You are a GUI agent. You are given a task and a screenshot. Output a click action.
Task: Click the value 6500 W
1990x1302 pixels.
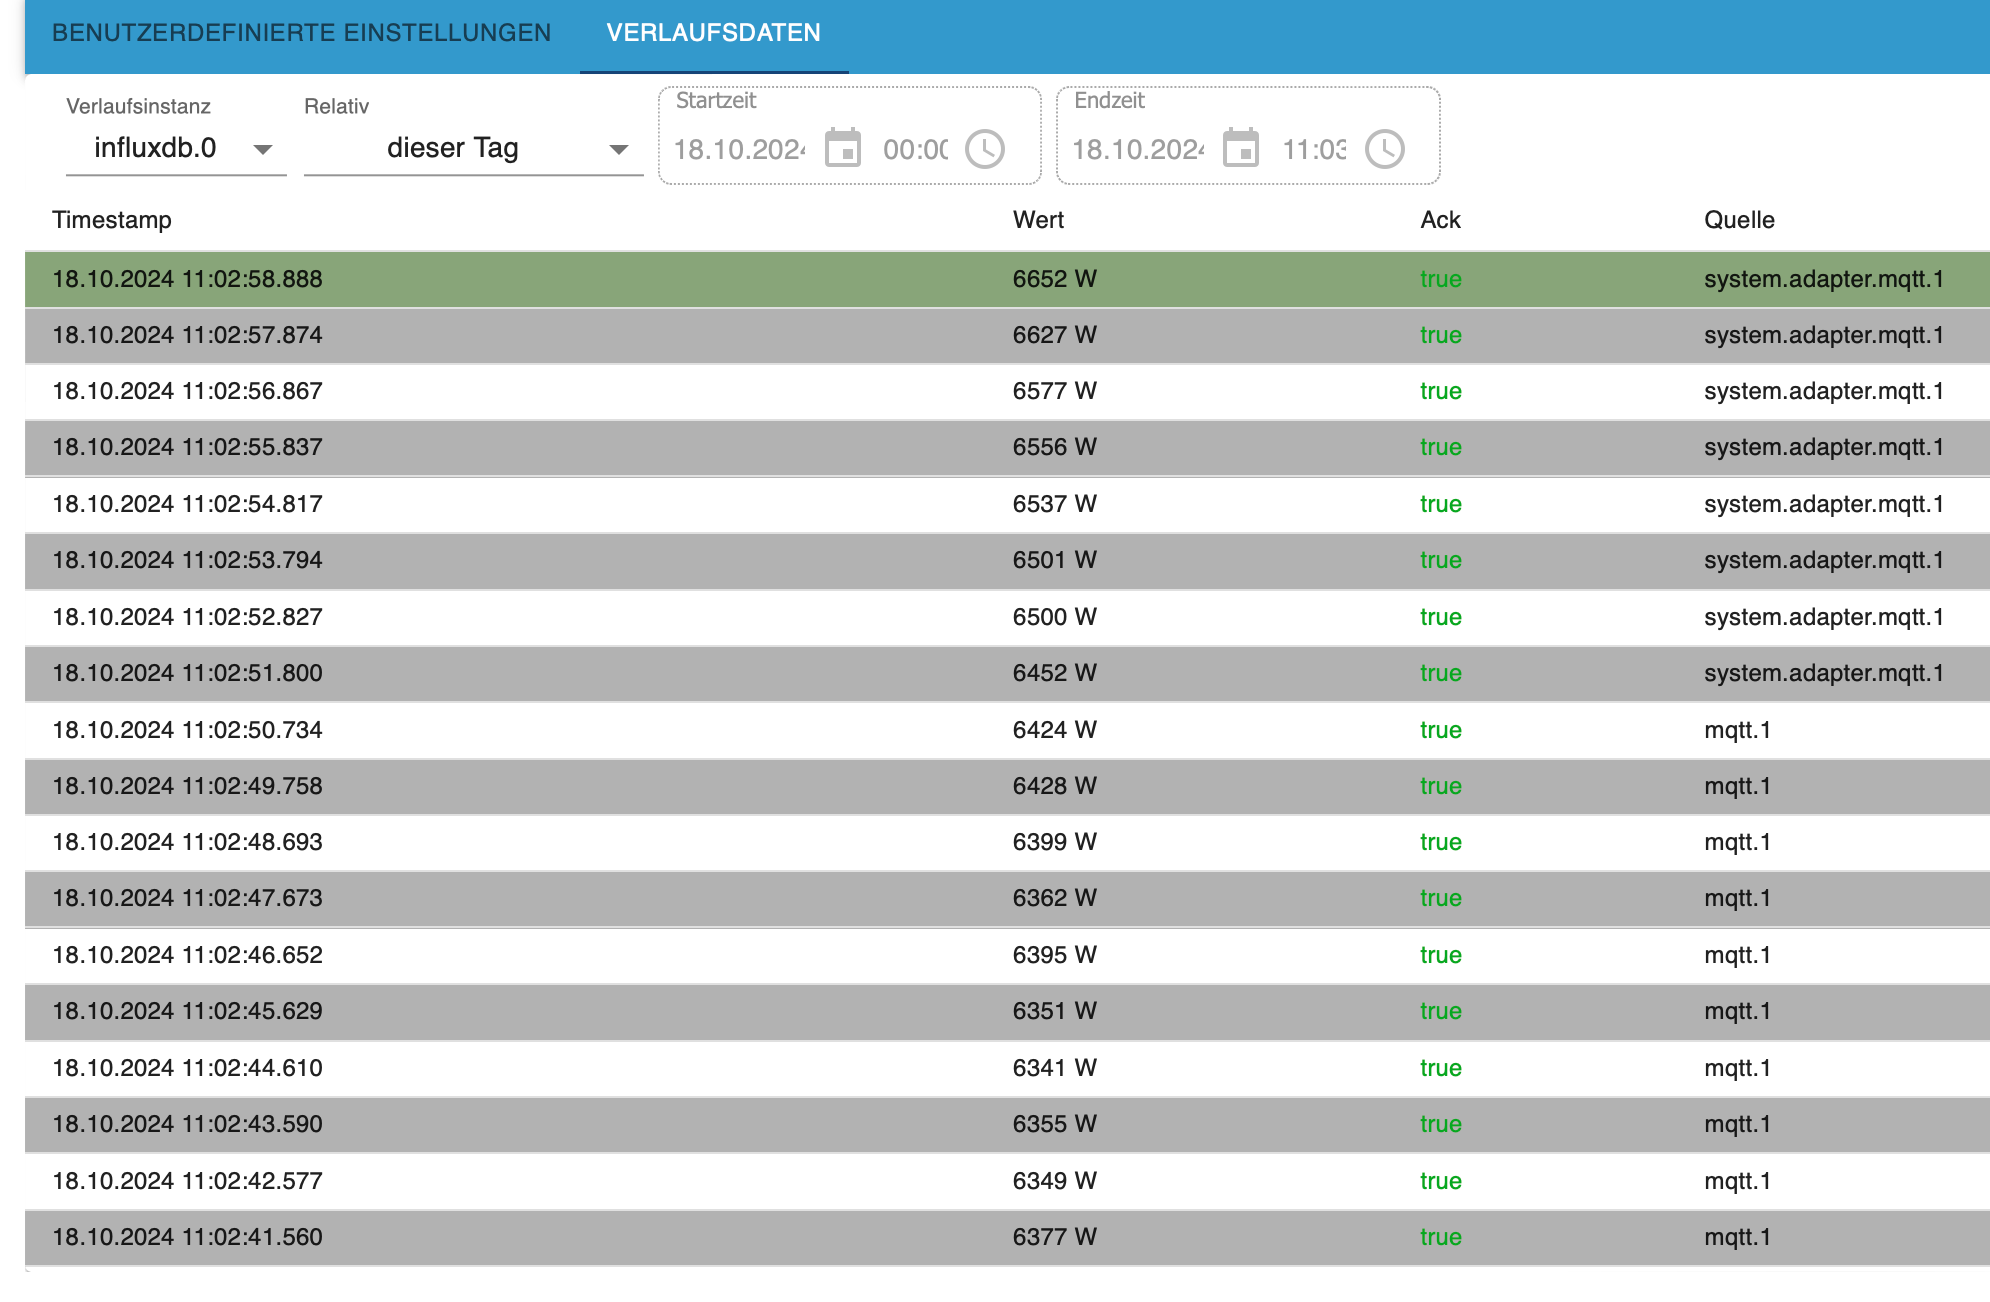click(1054, 617)
